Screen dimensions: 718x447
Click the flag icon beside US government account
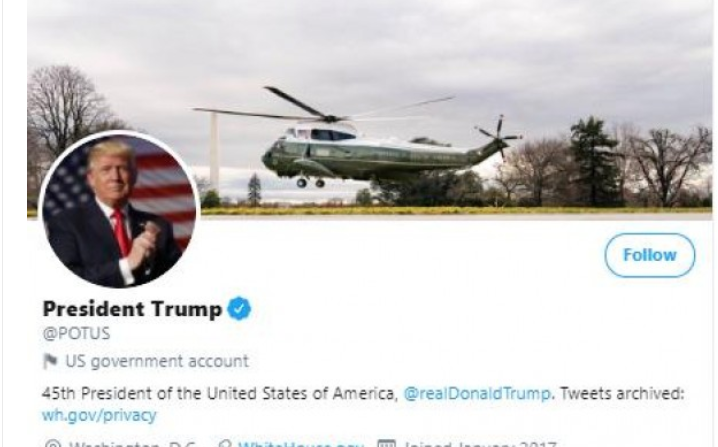[x=50, y=361]
